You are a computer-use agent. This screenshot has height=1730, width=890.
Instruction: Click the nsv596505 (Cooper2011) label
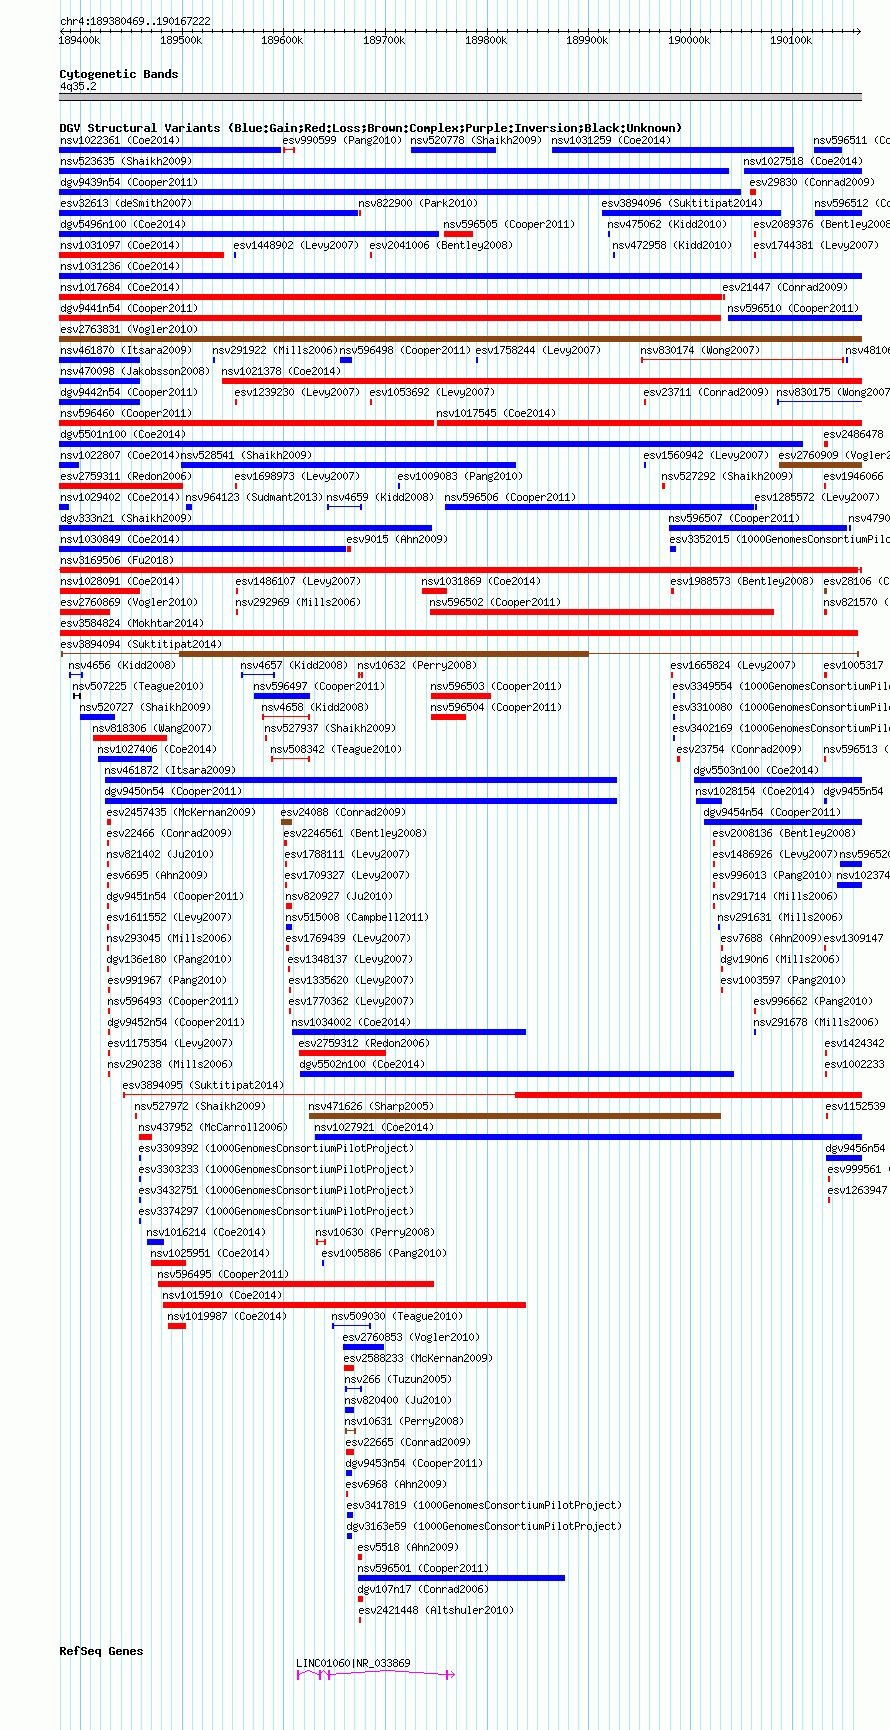pos(510,224)
